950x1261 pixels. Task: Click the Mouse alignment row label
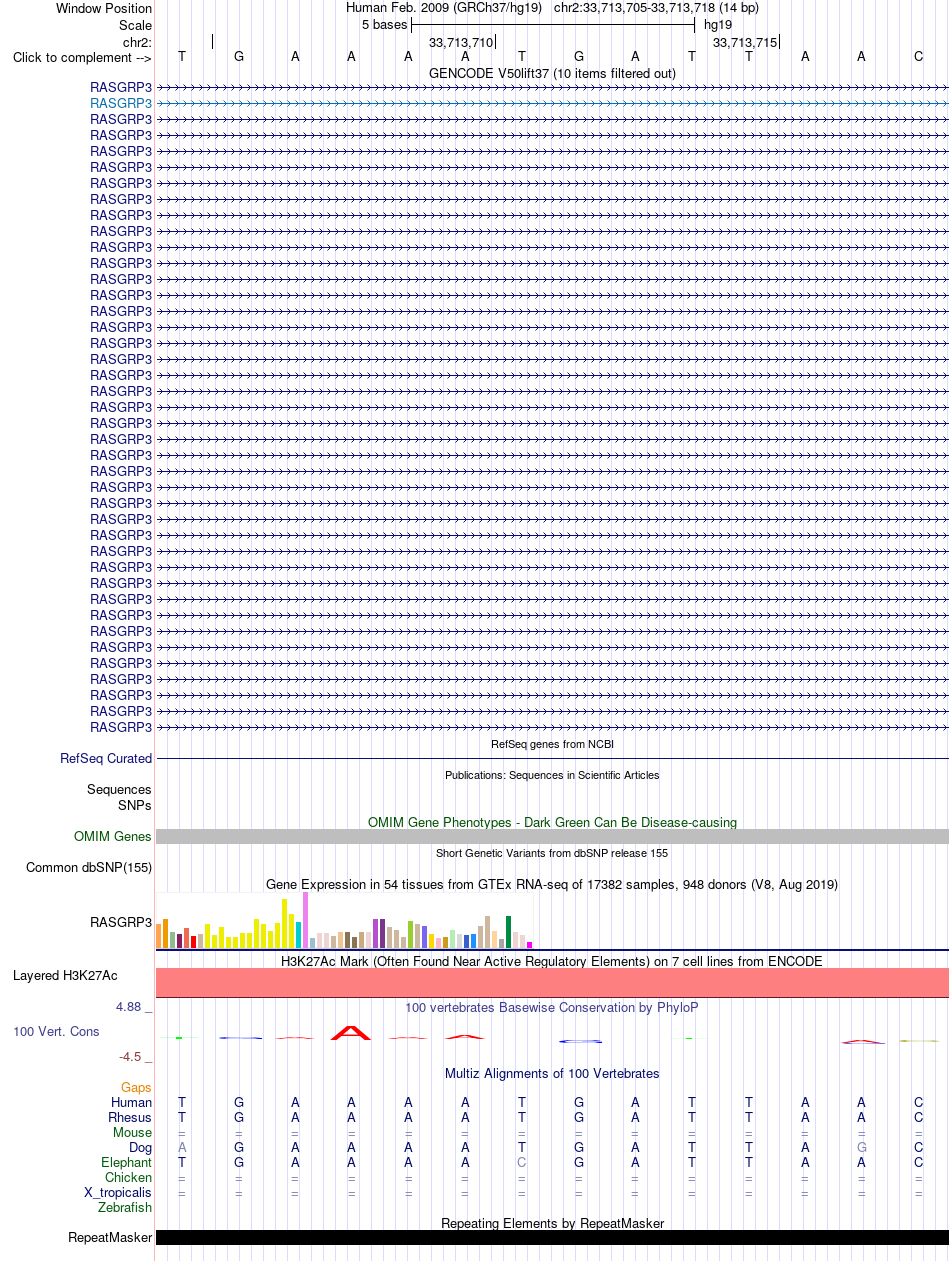coord(133,1132)
